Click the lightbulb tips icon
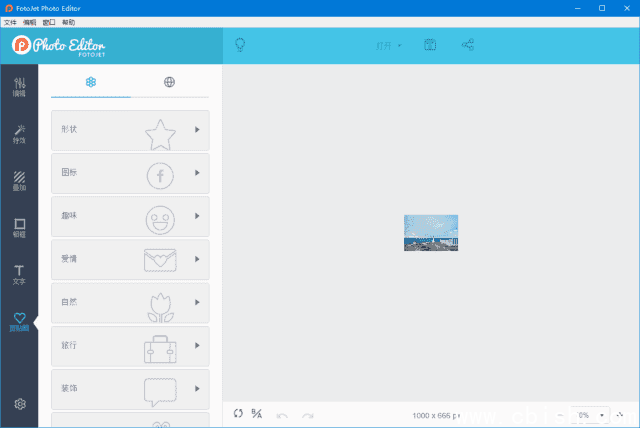The height and width of the screenshot is (428, 640). tap(240, 44)
